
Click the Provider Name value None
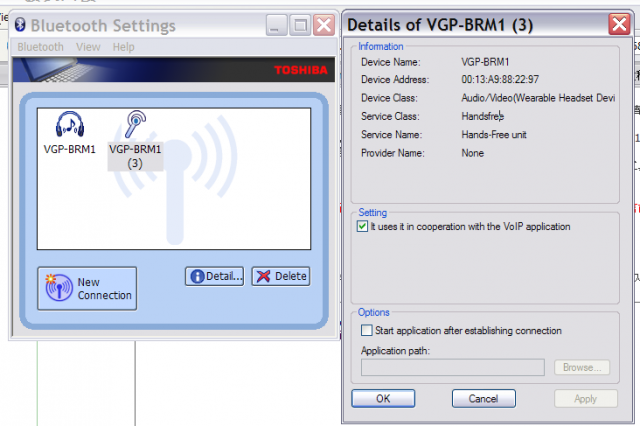click(x=473, y=153)
